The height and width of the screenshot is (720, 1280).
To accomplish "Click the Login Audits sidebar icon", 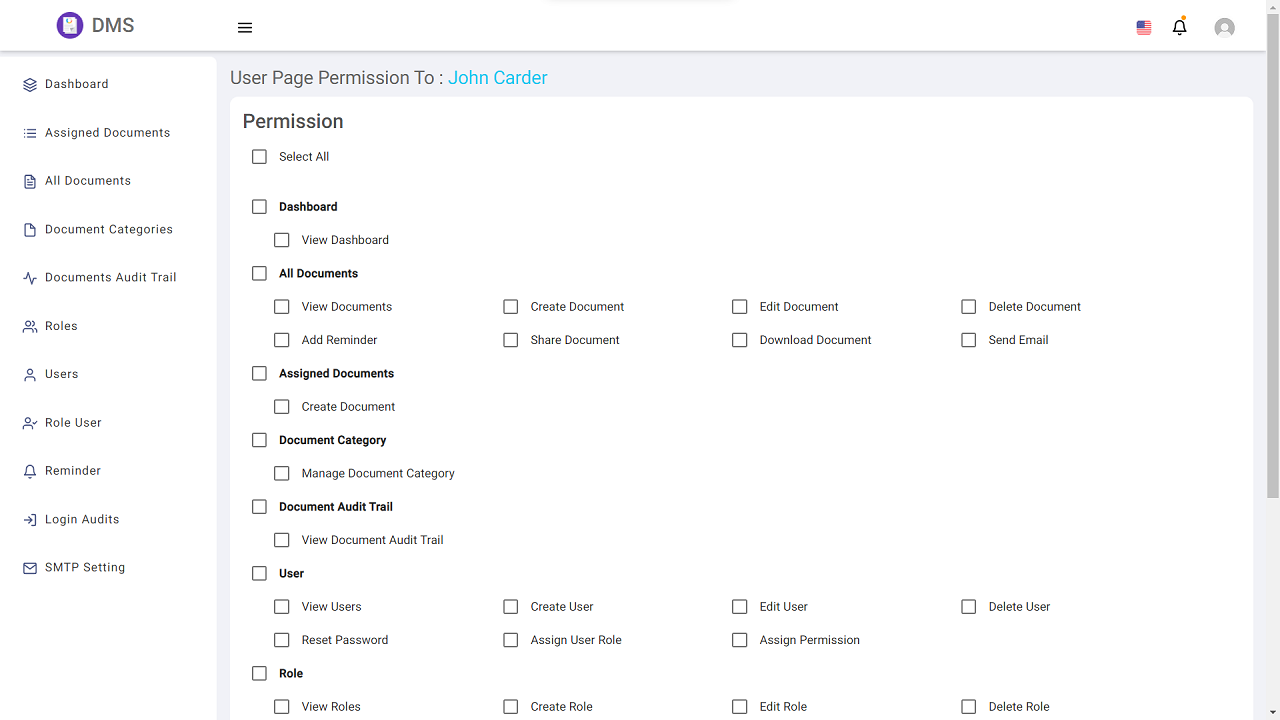I will coord(30,520).
